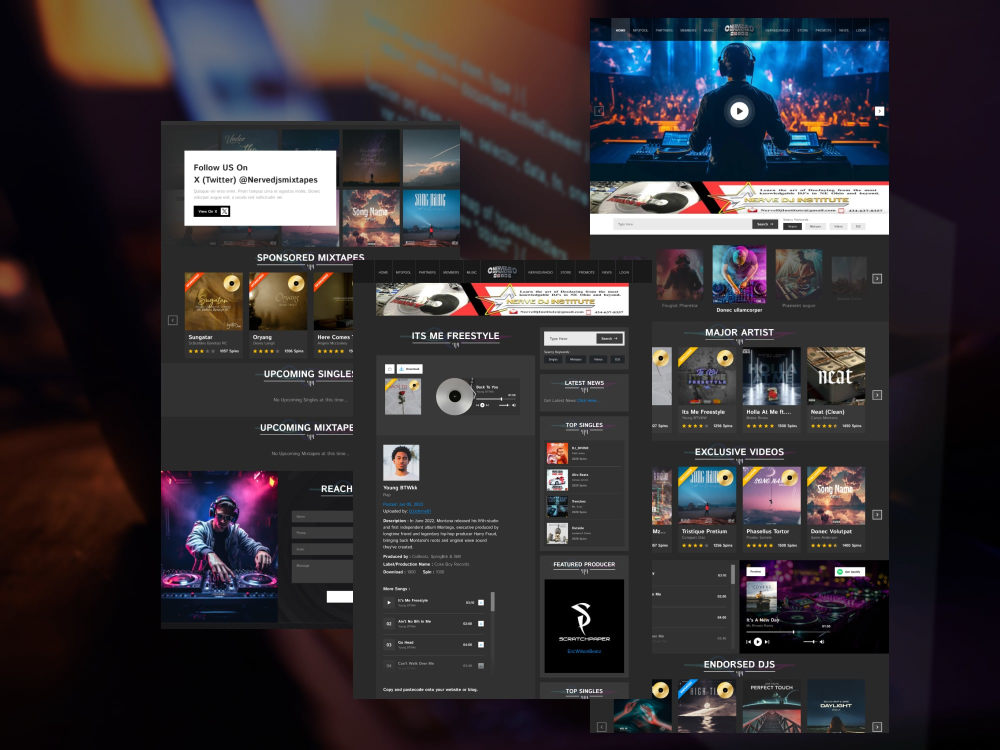Open the Click Here link under Latest News
The height and width of the screenshot is (750, 1000).
[x=587, y=401]
